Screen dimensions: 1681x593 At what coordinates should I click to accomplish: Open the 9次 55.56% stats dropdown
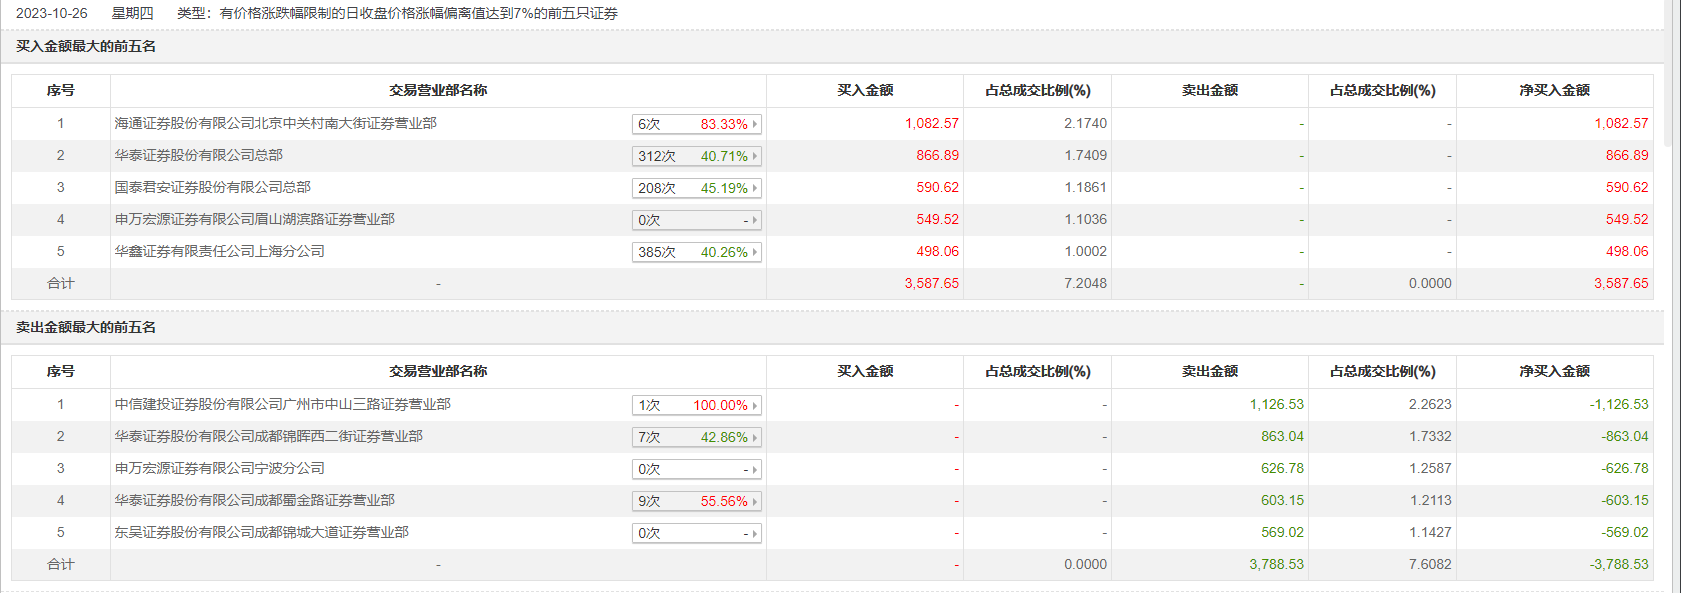click(696, 501)
